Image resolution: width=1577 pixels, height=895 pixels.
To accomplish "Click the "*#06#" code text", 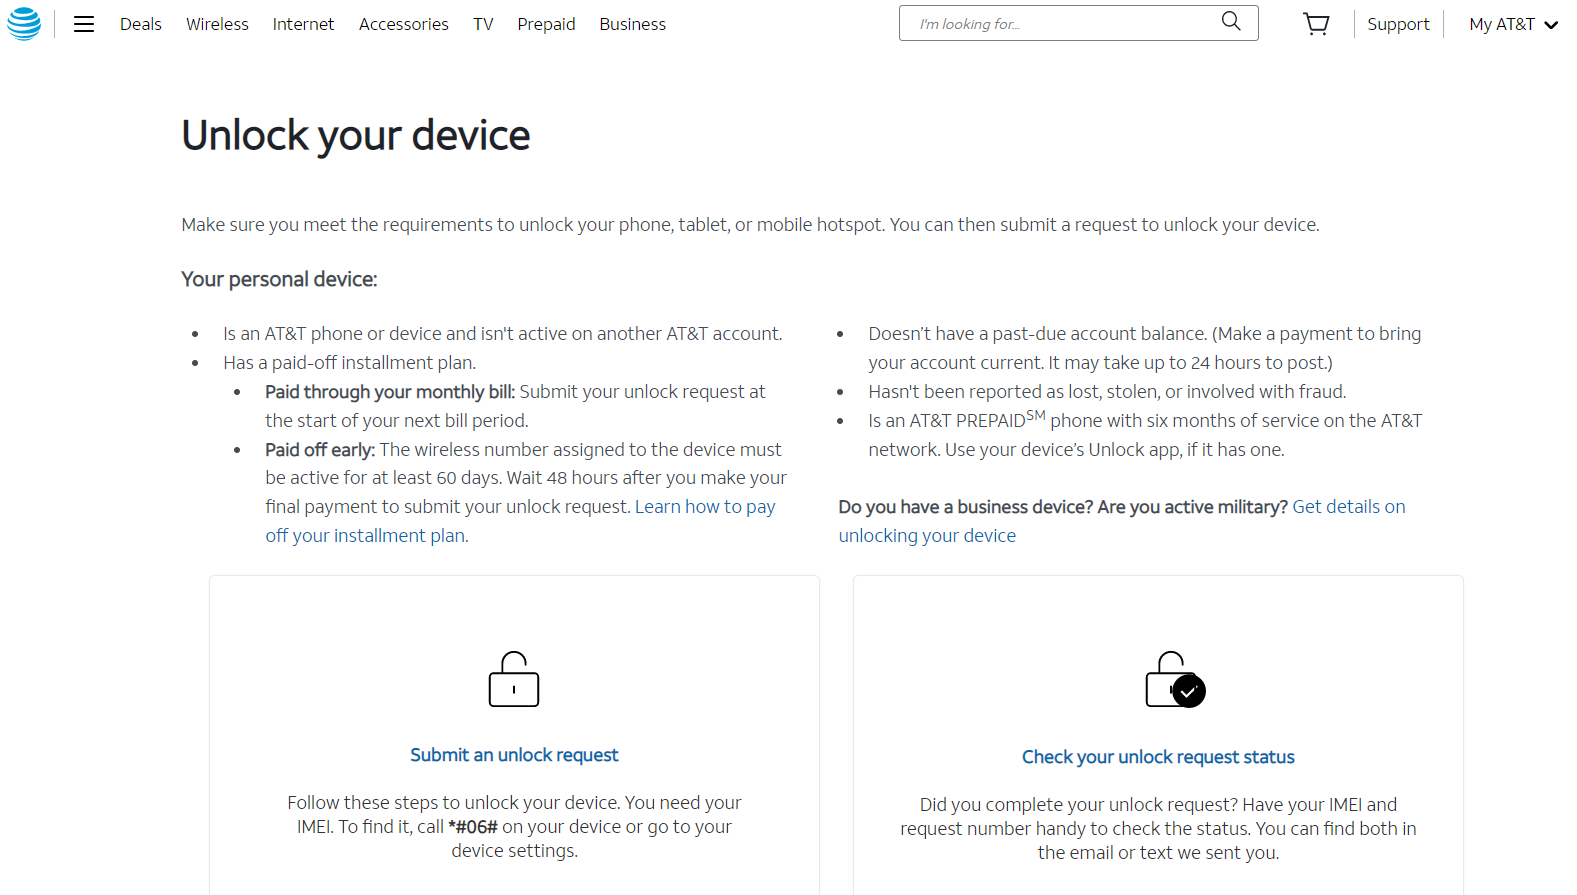I will tap(473, 827).
